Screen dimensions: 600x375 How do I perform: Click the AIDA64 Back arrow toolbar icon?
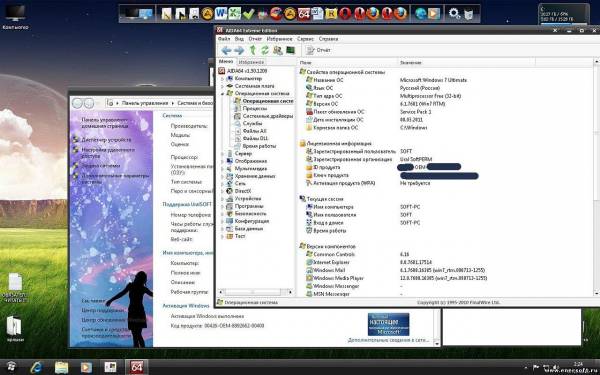(x=226, y=50)
